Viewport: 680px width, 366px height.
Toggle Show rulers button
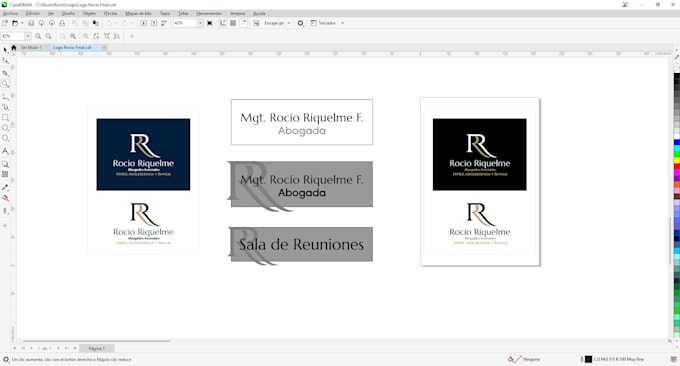[x=223, y=23]
